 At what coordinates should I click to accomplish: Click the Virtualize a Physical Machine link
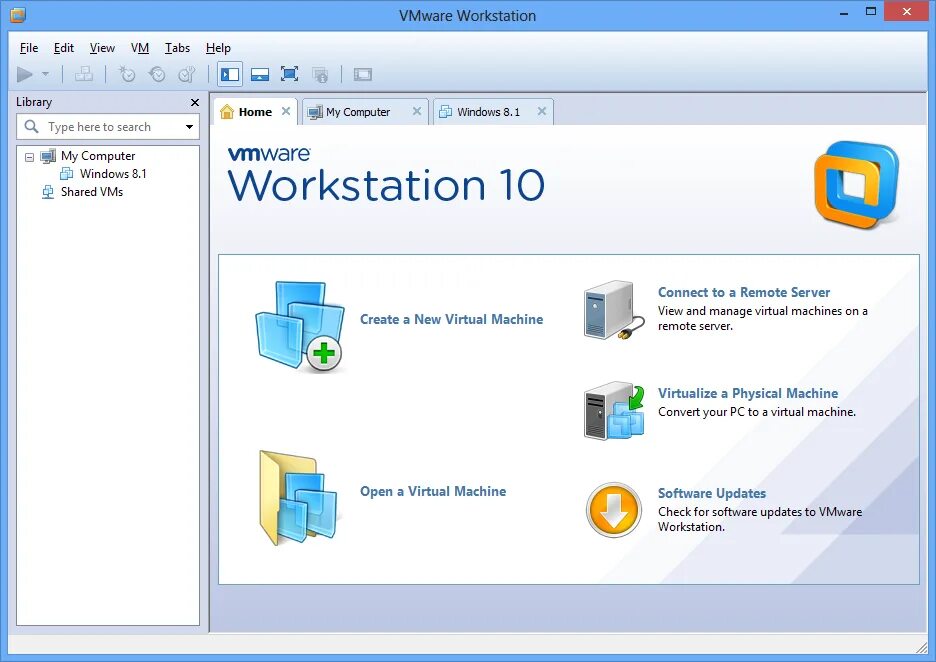pyautogui.click(x=748, y=393)
